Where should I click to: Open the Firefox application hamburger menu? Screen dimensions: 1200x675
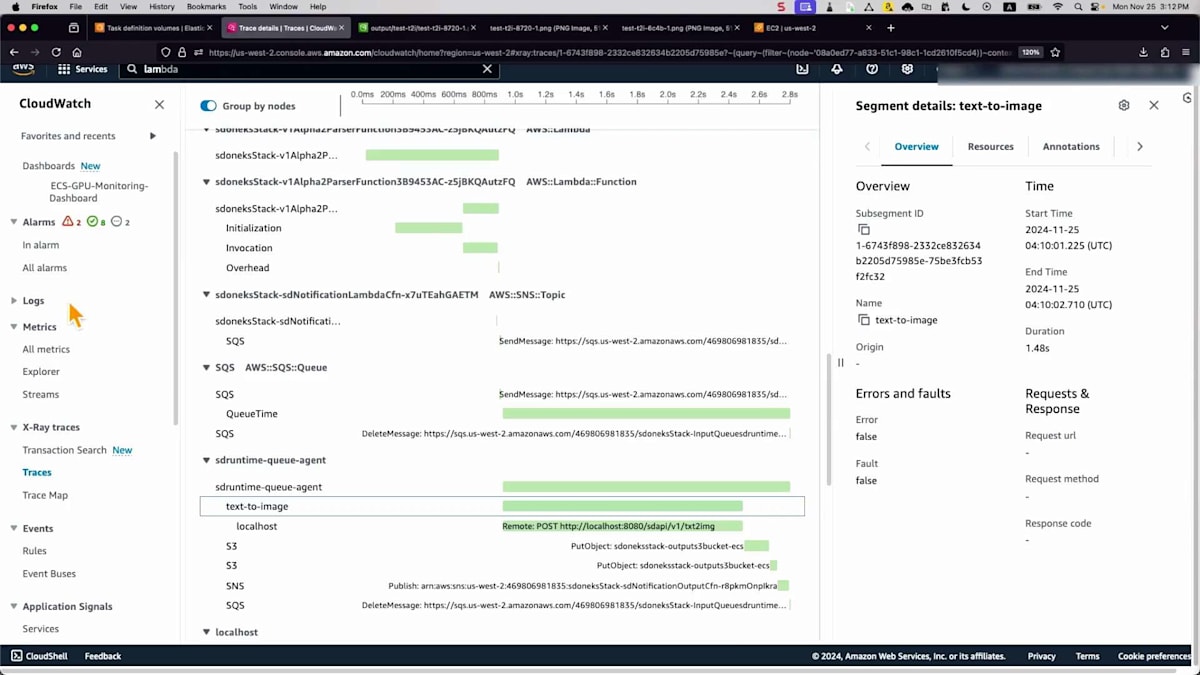point(1186,52)
